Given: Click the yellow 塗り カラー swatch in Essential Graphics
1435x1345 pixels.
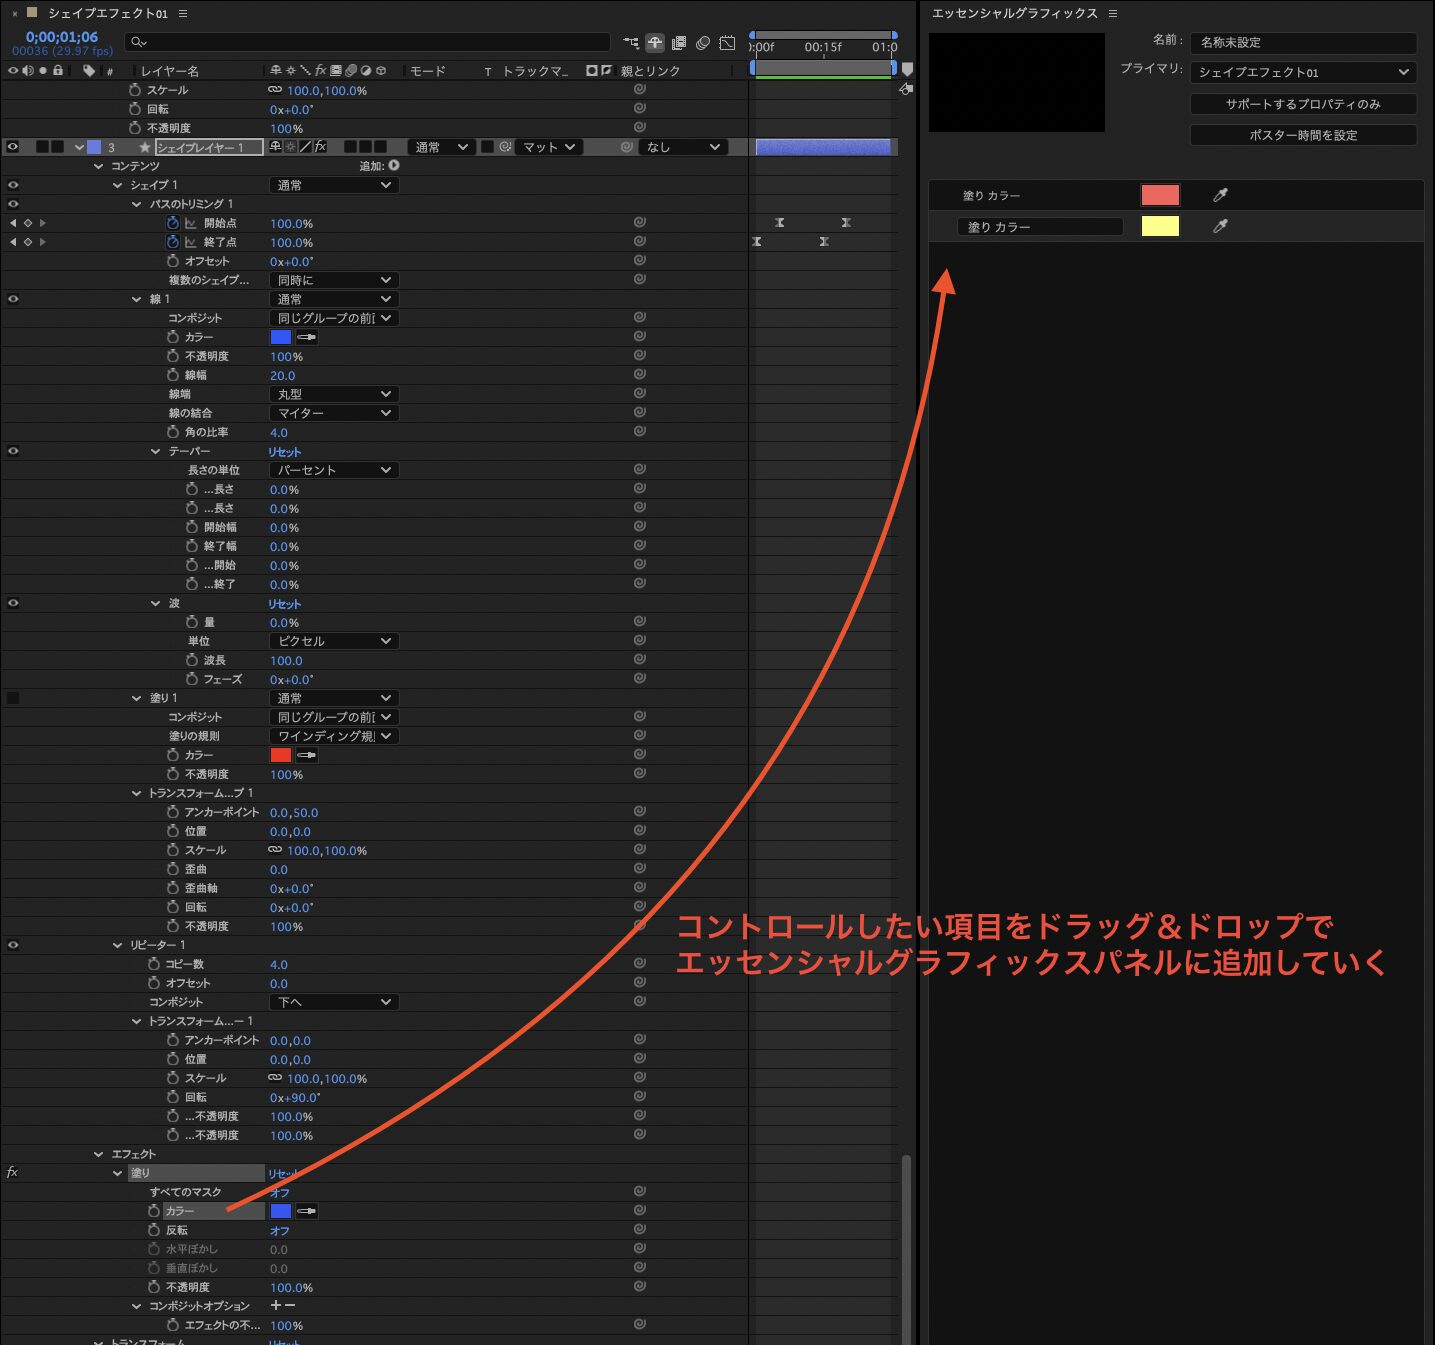Looking at the screenshot, I should coord(1160,226).
